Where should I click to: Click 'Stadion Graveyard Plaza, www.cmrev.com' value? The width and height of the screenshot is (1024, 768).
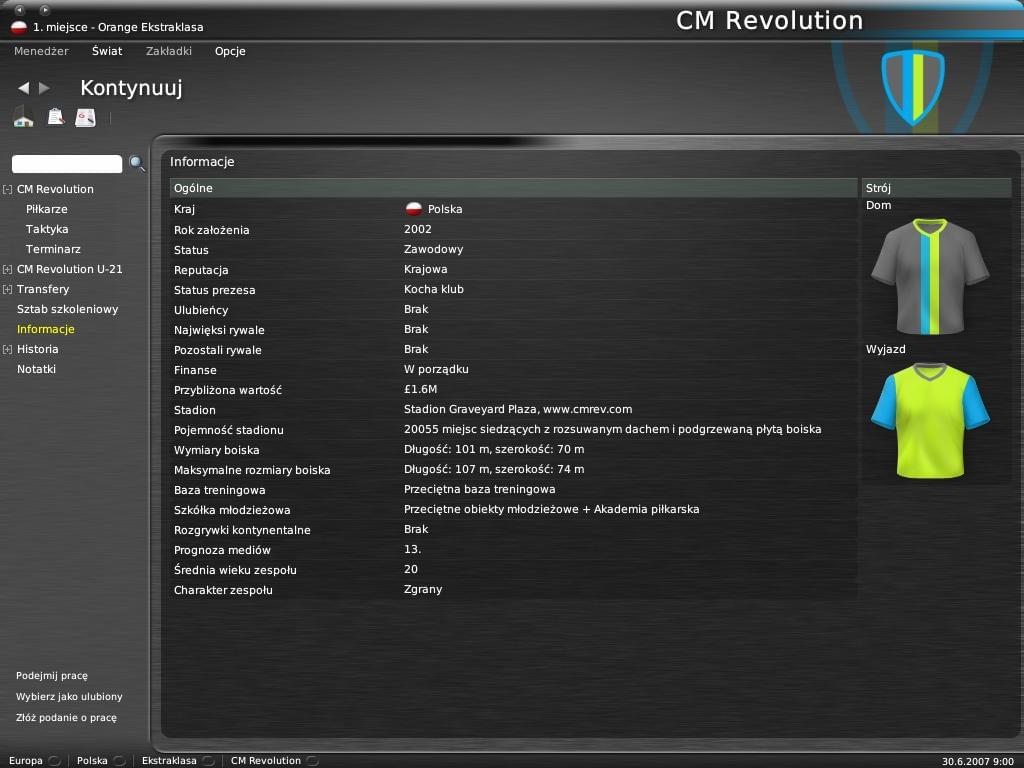point(518,409)
